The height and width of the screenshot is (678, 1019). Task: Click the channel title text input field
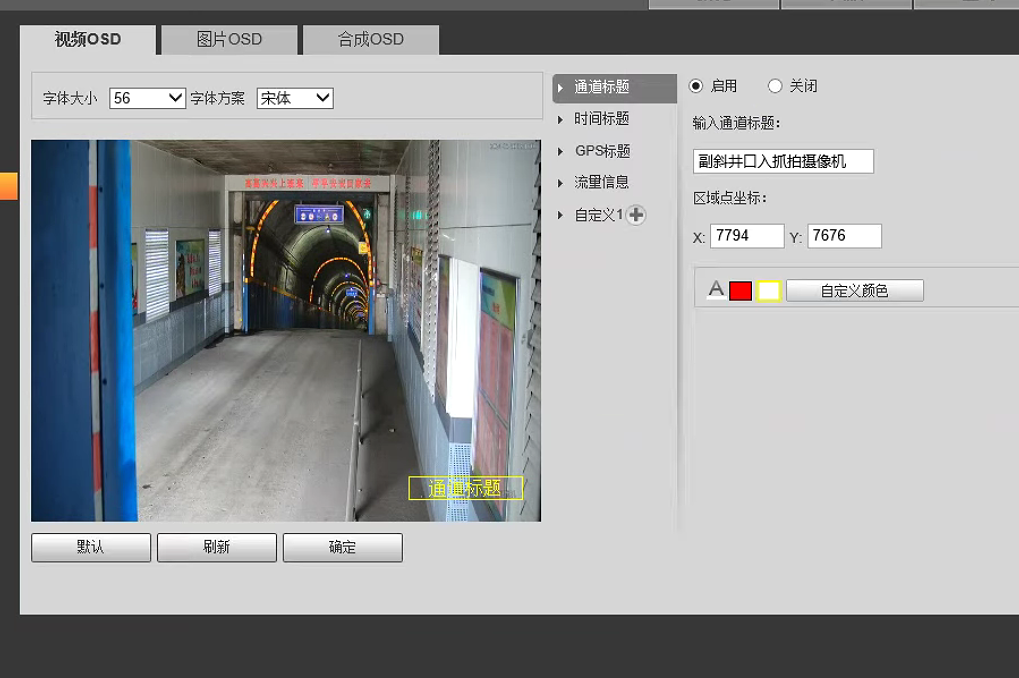[x=783, y=161]
